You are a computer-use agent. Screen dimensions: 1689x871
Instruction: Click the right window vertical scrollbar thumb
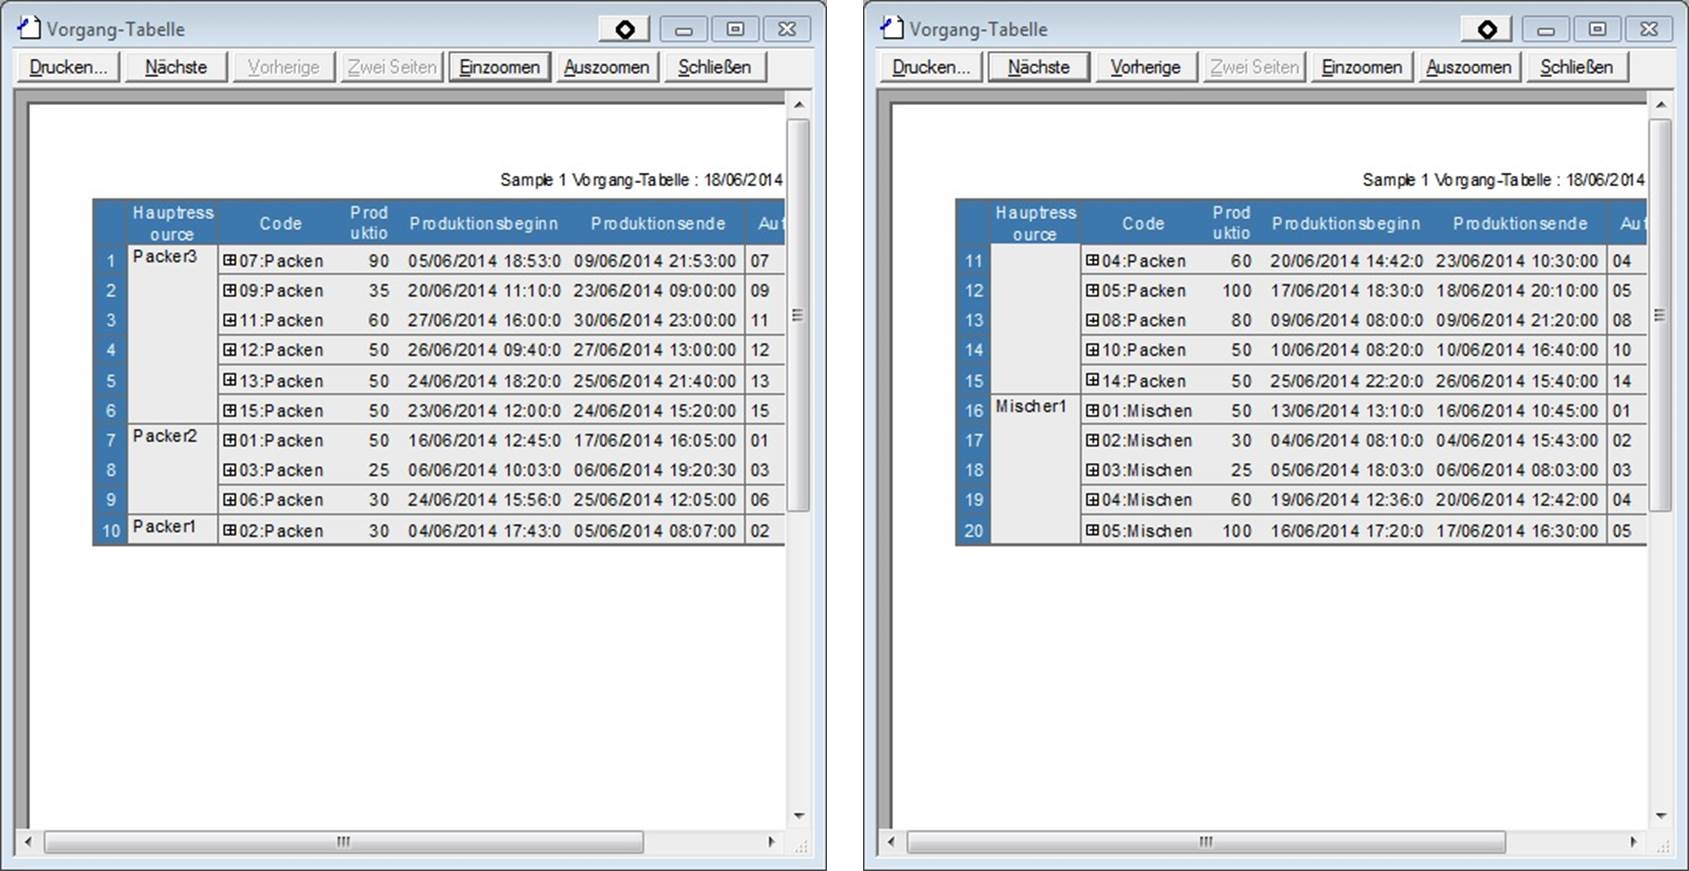coord(1659,315)
